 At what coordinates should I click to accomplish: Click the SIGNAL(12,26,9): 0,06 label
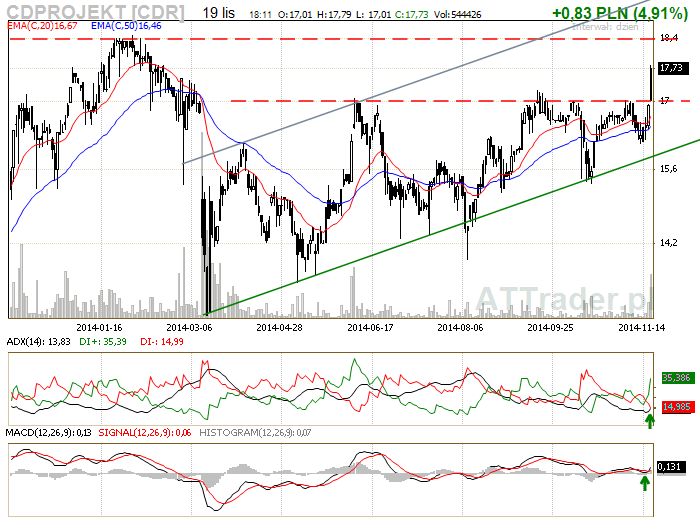145,433
